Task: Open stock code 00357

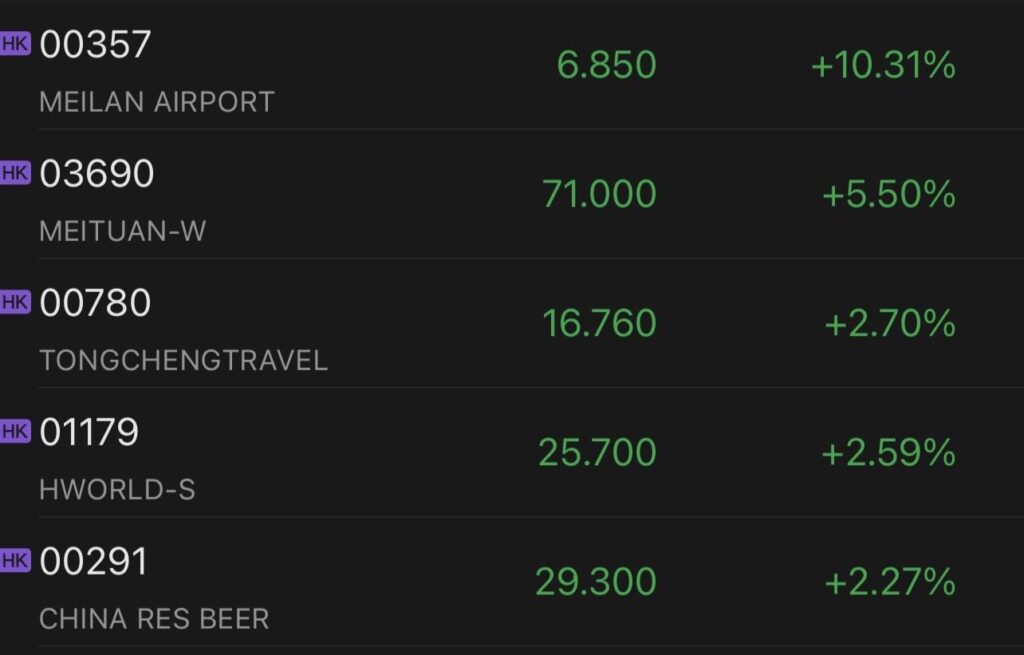Action: (x=95, y=44)
